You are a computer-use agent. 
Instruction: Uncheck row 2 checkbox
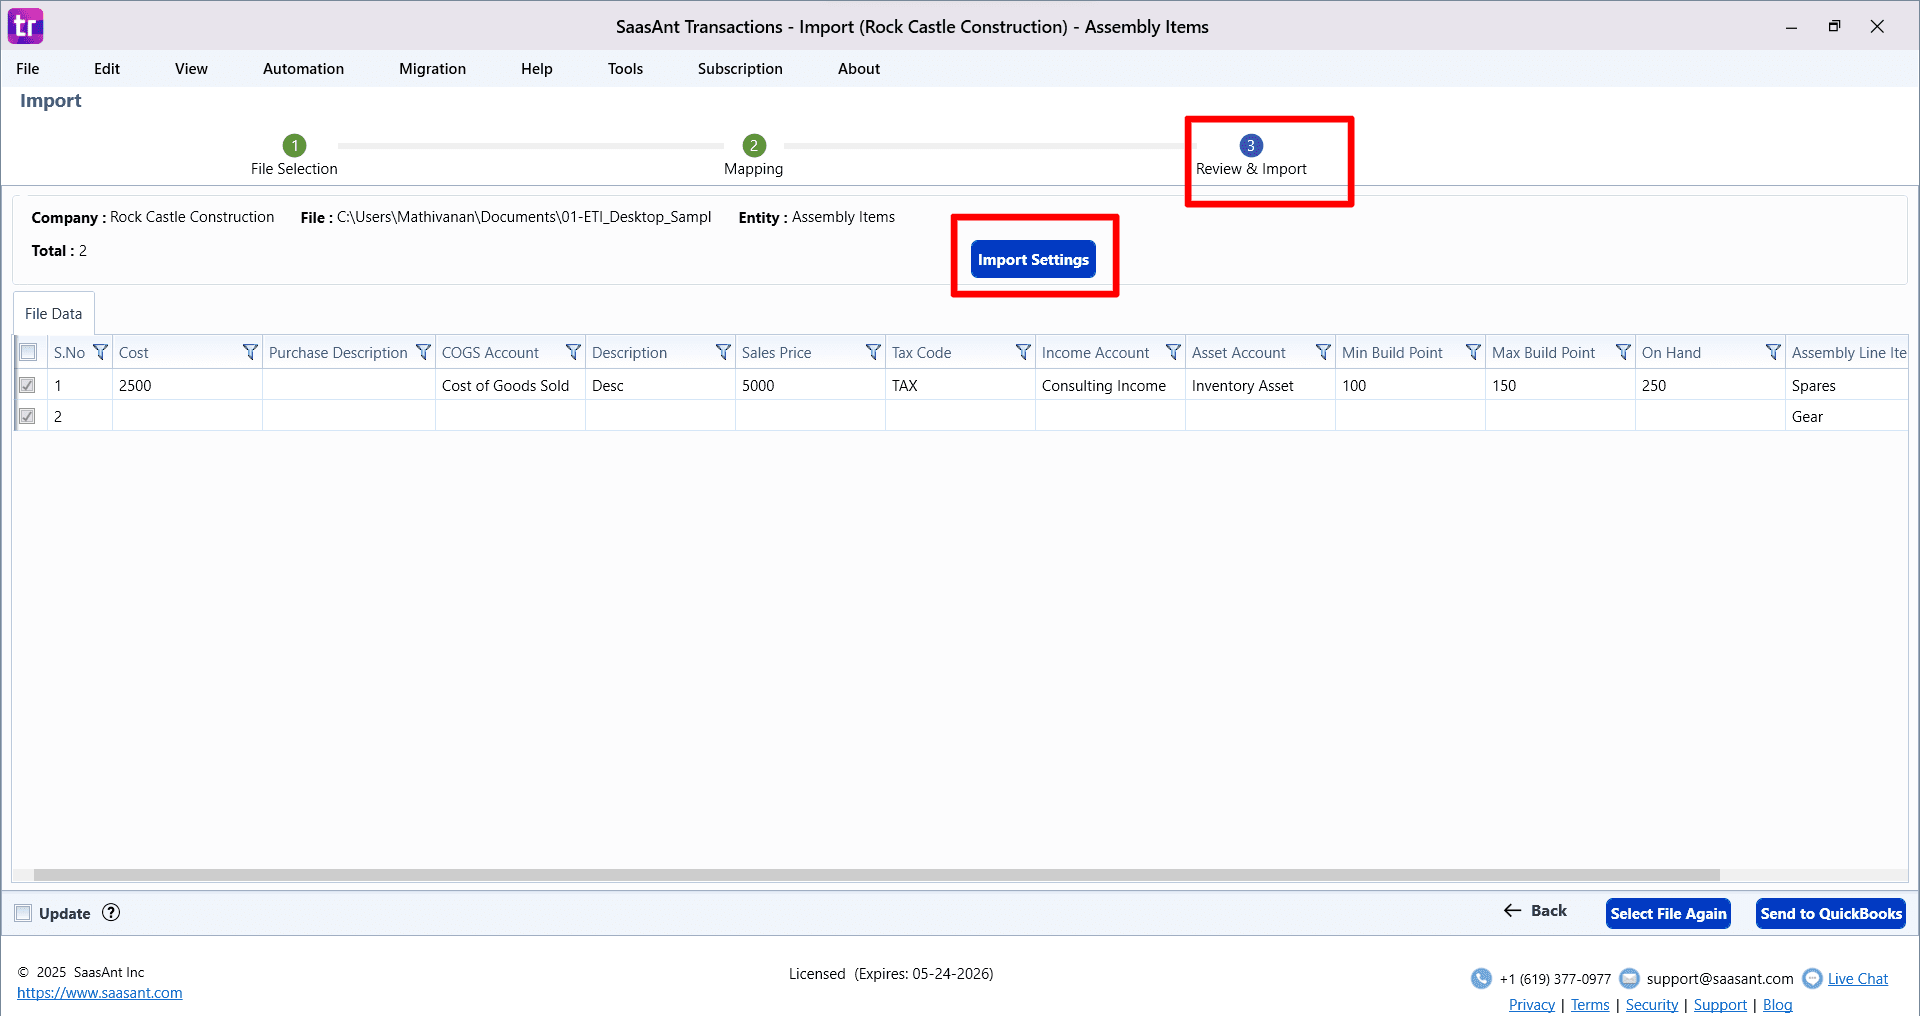tap(28, 416)
